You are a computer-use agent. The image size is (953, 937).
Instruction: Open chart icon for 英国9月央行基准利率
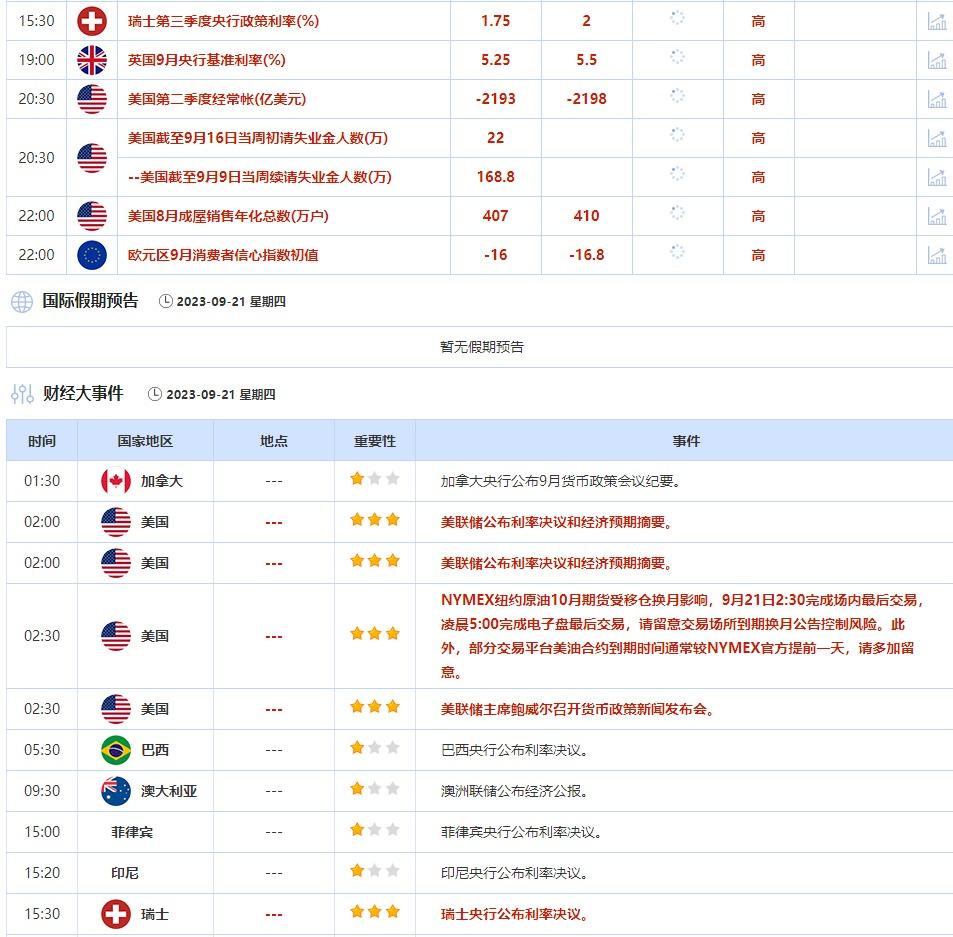[937, 60]
